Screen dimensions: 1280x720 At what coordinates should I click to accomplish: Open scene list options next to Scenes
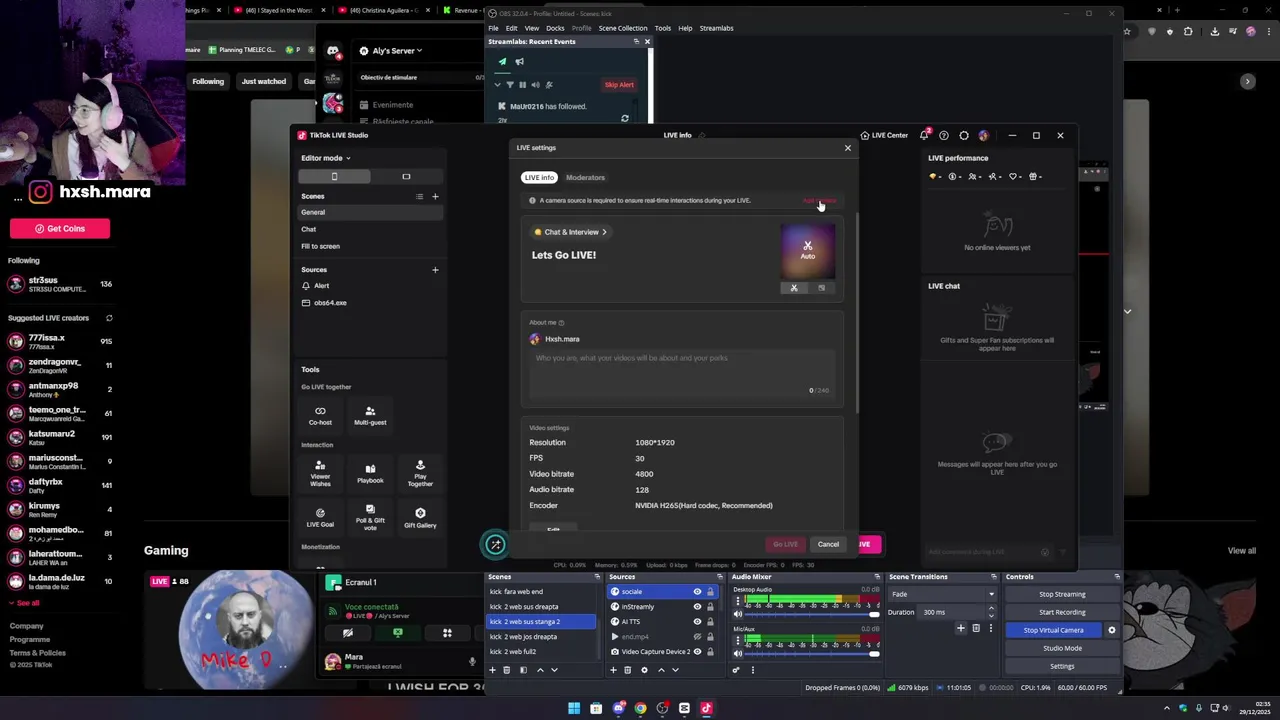click(419, 196)
